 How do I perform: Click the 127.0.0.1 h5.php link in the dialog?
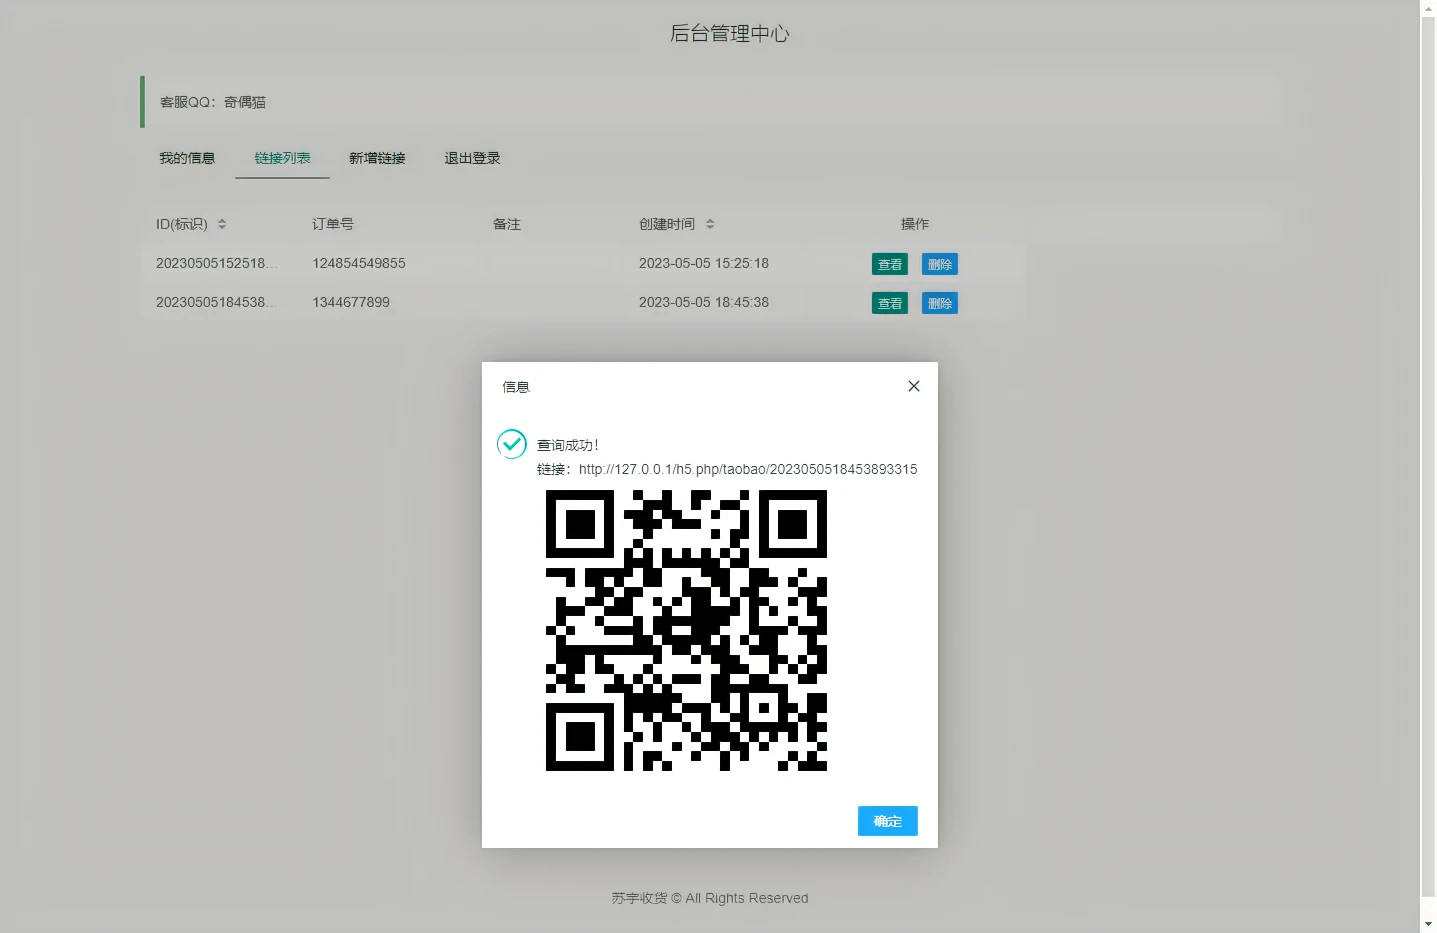tap(747, 469)
